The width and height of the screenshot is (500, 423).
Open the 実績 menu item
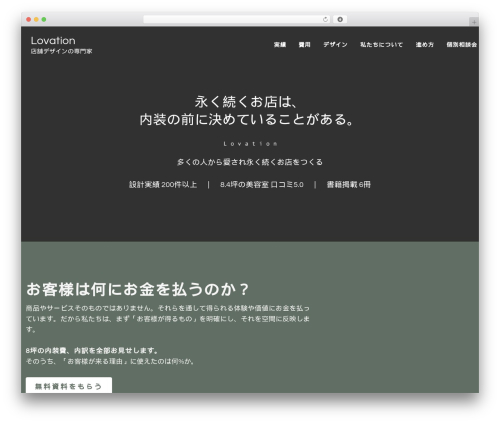[280, 45]
